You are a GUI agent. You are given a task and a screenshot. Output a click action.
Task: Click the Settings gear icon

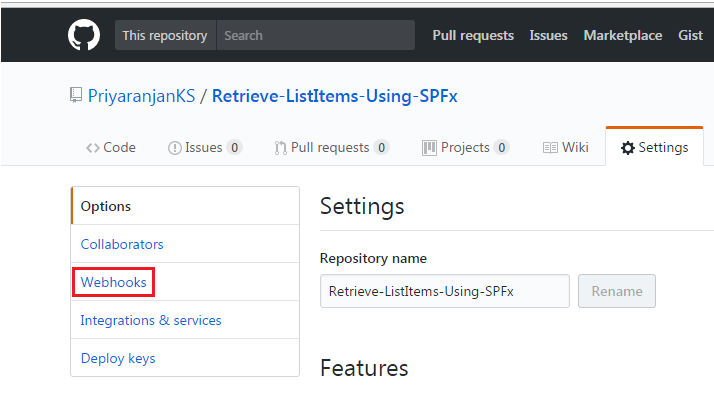click(x=627, y=148)
